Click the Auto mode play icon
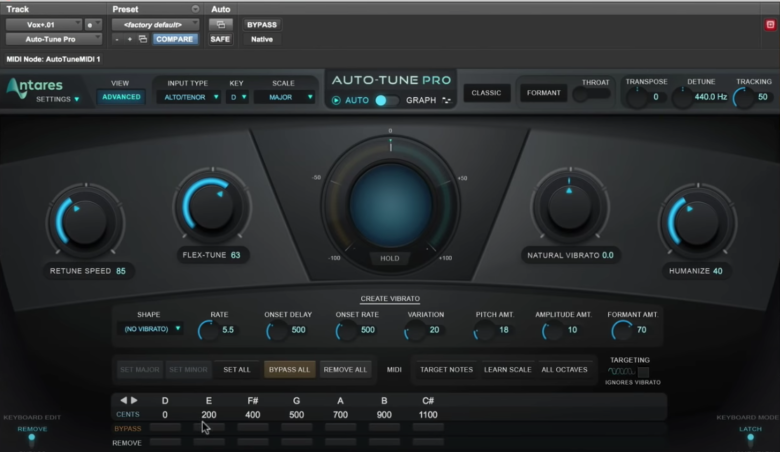Screen dimensions: 780x452 tap(336, 100)
